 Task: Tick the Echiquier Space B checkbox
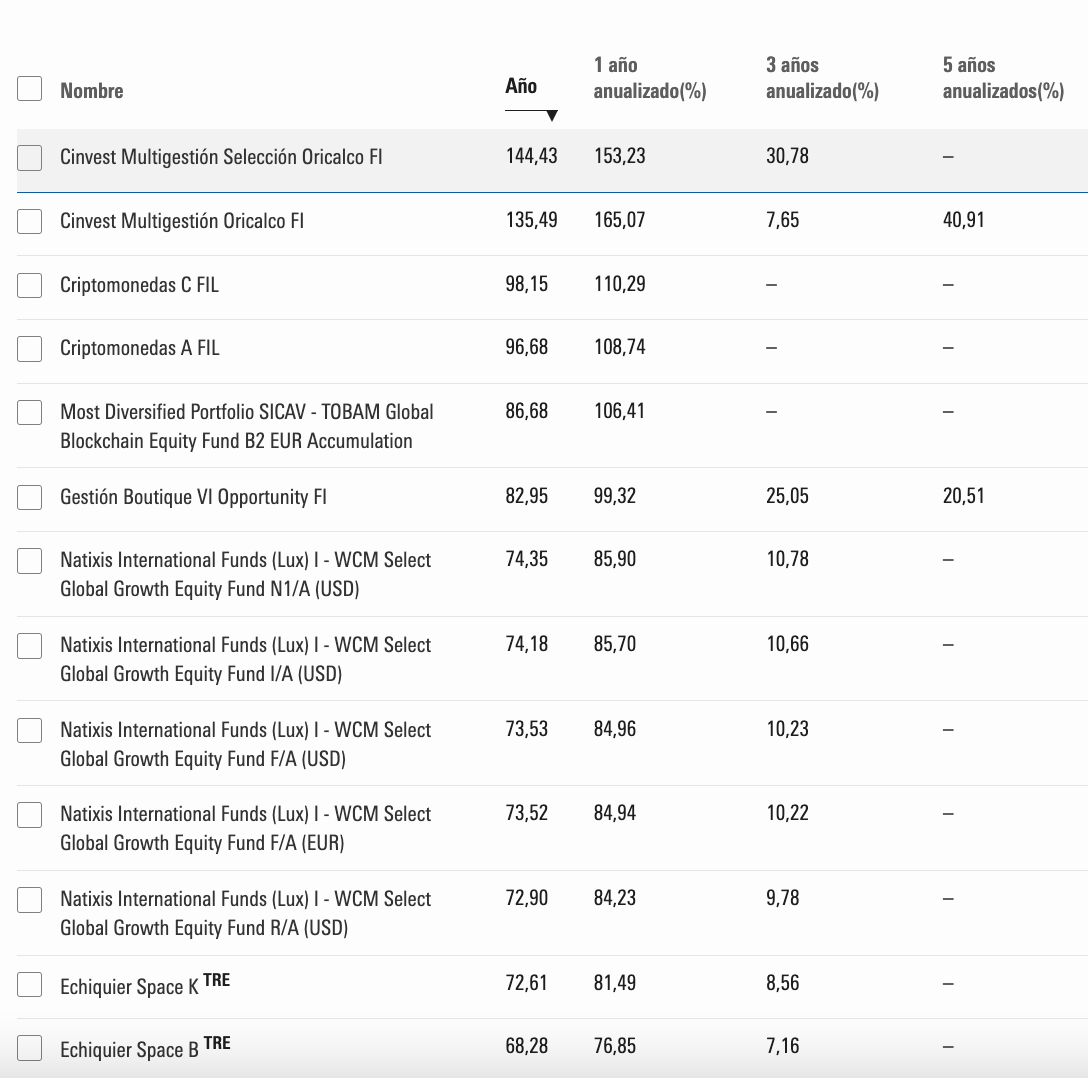(29, 1047)
